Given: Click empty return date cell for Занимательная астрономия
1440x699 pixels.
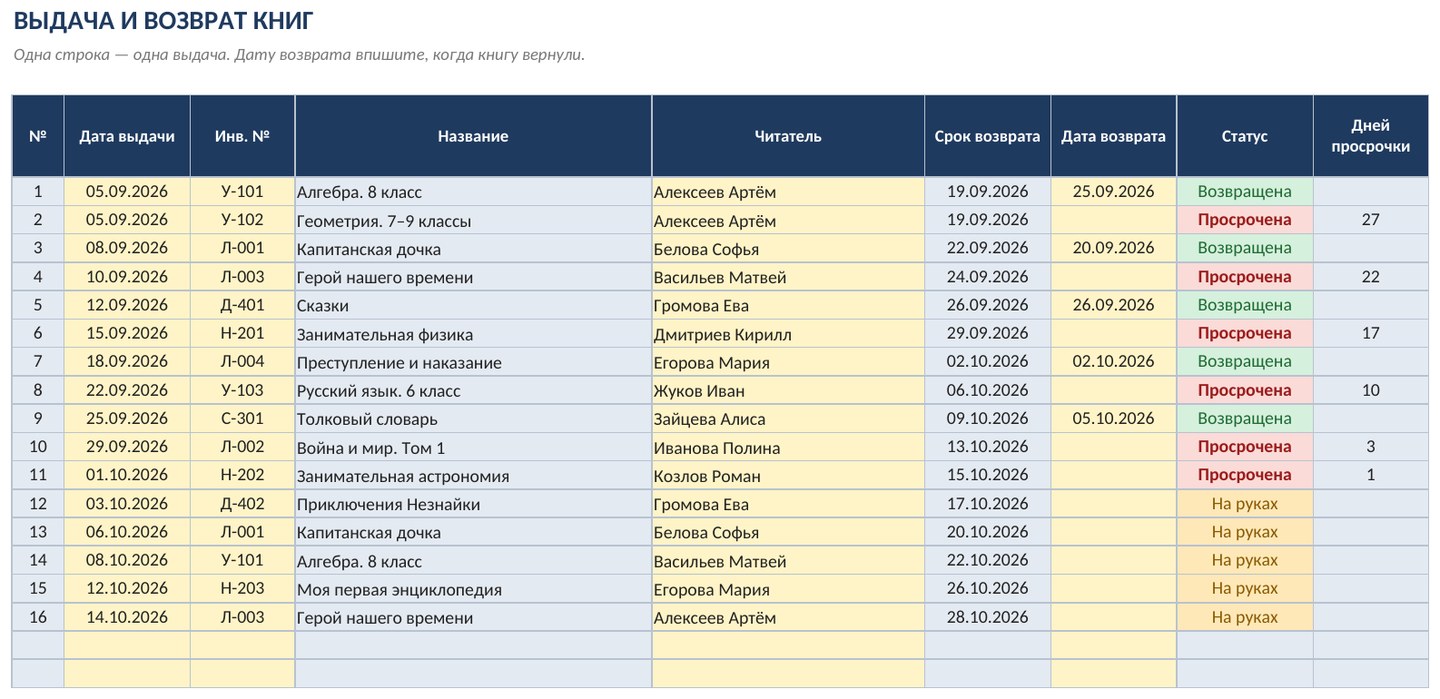Looking at the screenshot, I should (x=1113, y=475).
